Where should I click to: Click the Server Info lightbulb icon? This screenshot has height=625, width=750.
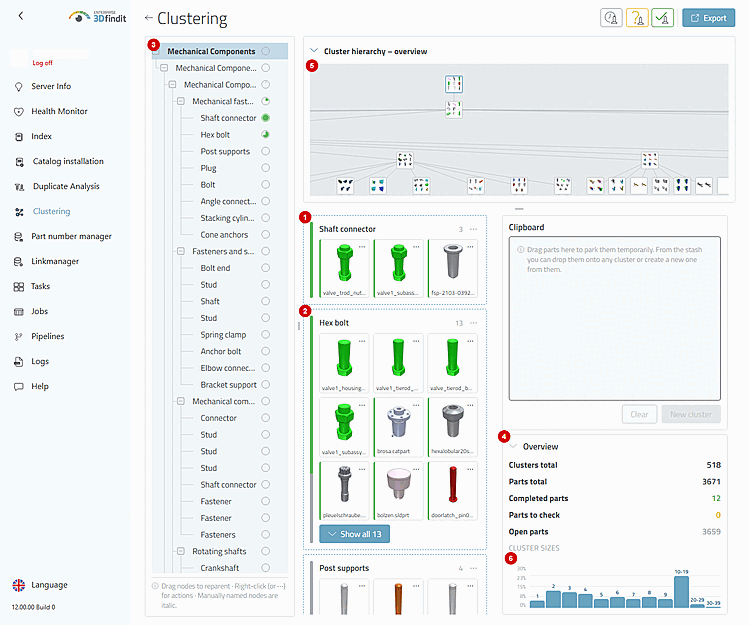coord(19,87)
